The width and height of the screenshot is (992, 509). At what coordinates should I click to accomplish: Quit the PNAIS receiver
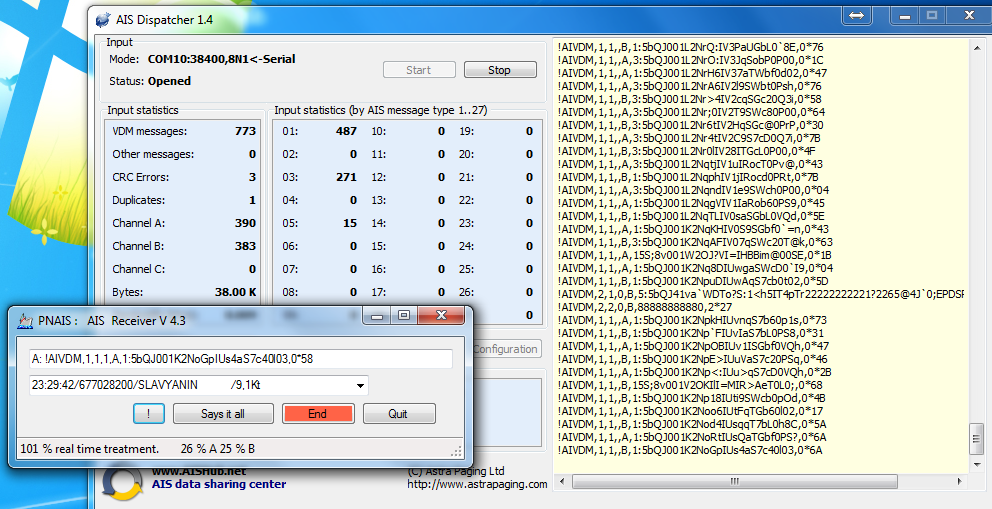point(399,414)
